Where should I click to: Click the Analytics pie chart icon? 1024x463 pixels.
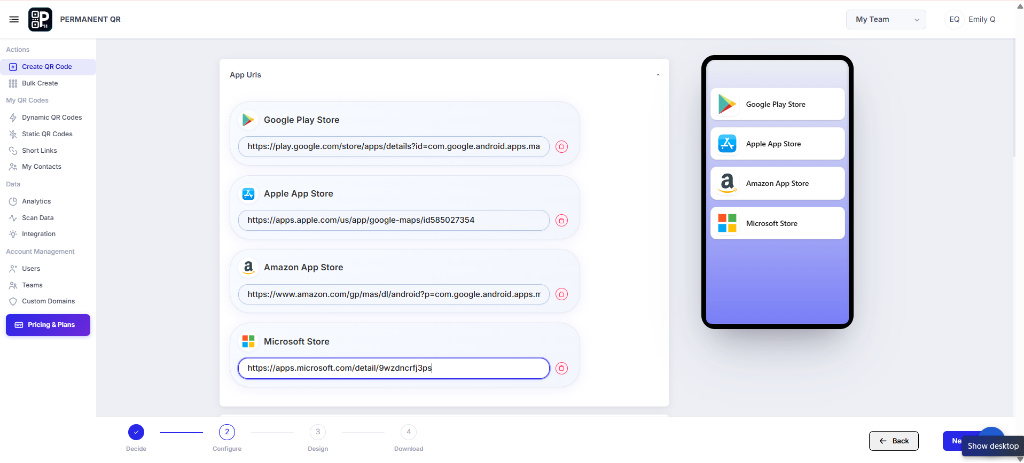click(13, 202)
